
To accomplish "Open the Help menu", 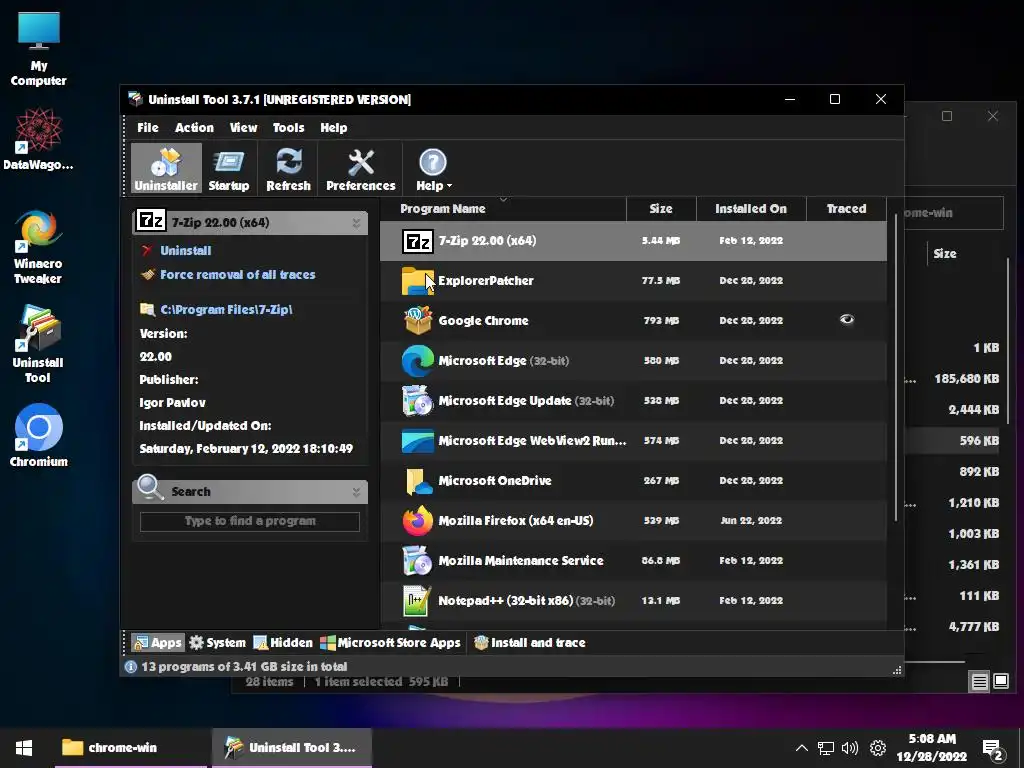I will tap(333, 127).
